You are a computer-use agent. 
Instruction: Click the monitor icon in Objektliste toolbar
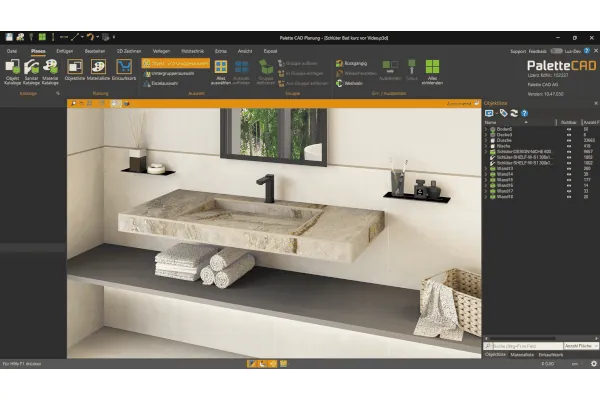coord(489,113)
